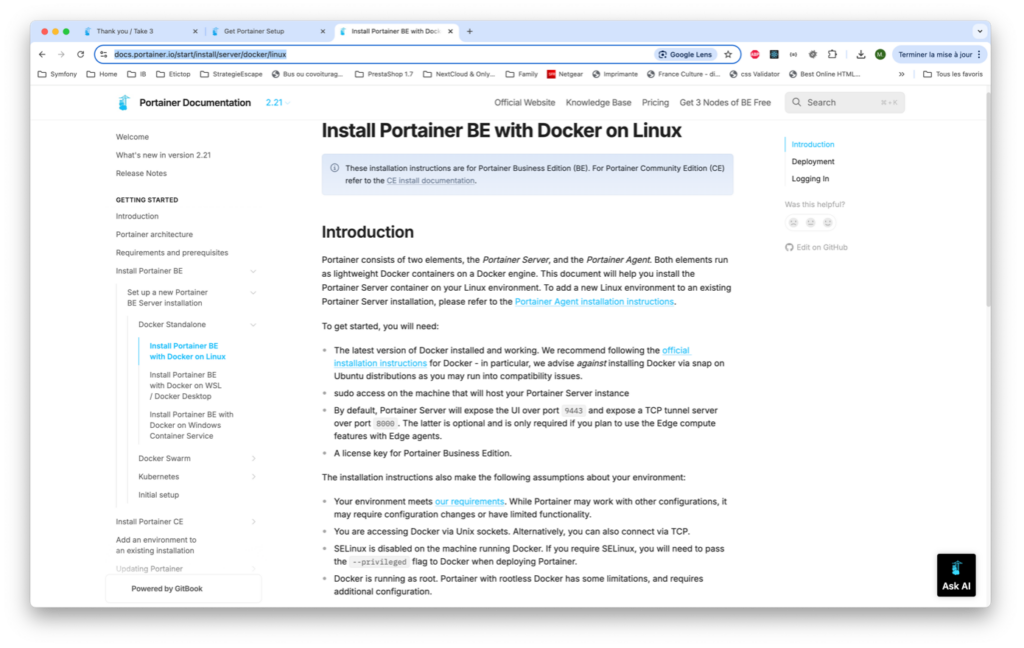Open Requirements and prerequisites page
1024x648 pixels.
172,253
